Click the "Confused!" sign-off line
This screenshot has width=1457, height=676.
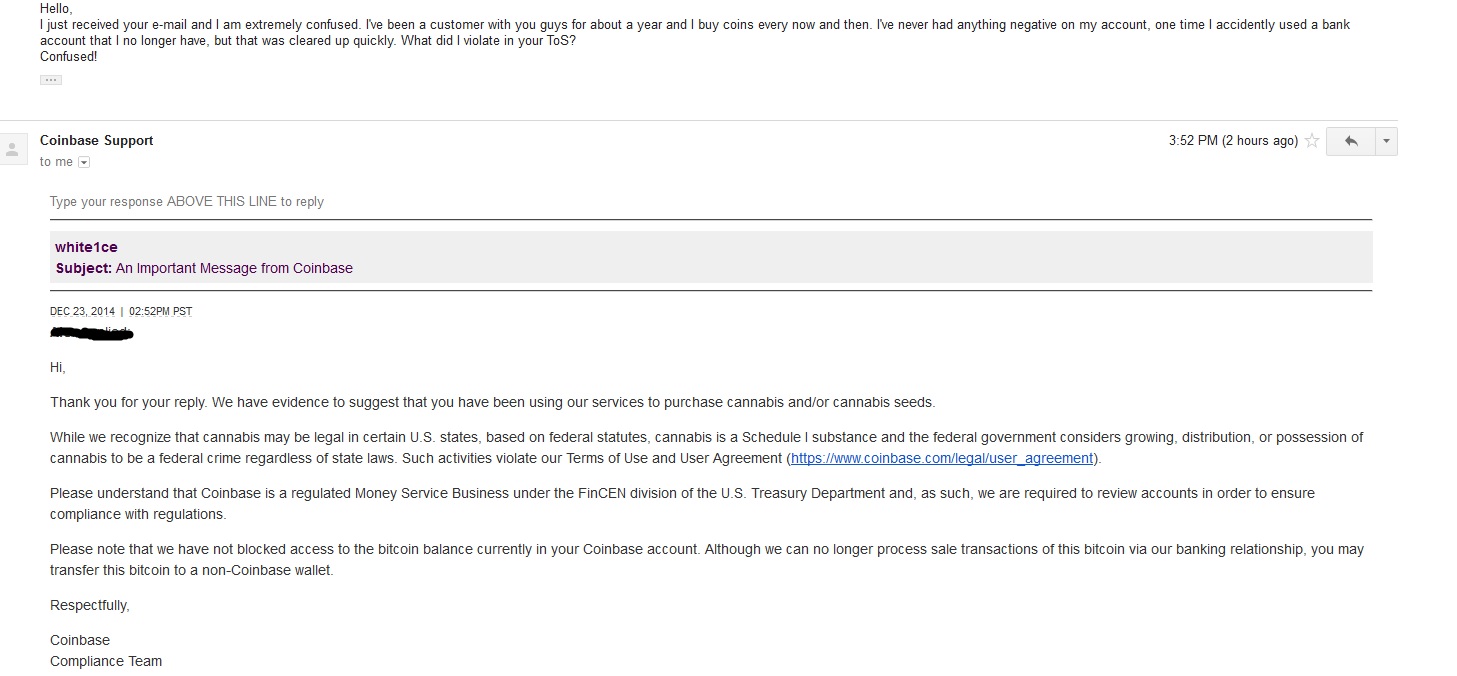coord(69,57)
